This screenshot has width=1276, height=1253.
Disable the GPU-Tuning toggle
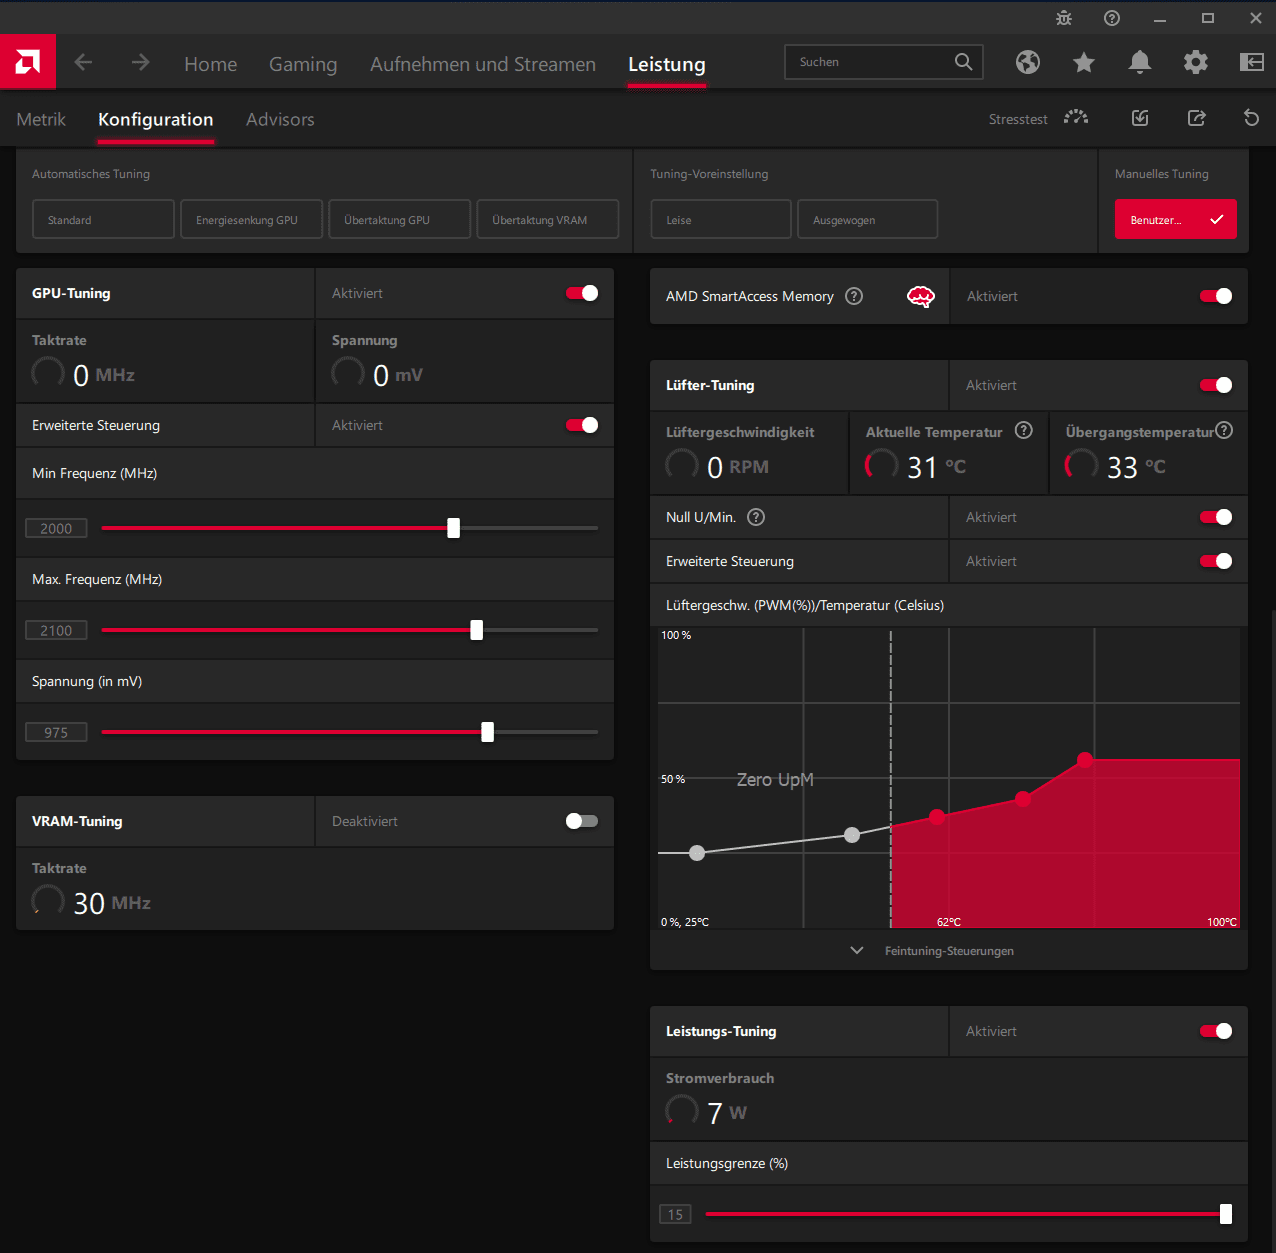[582, 293]
